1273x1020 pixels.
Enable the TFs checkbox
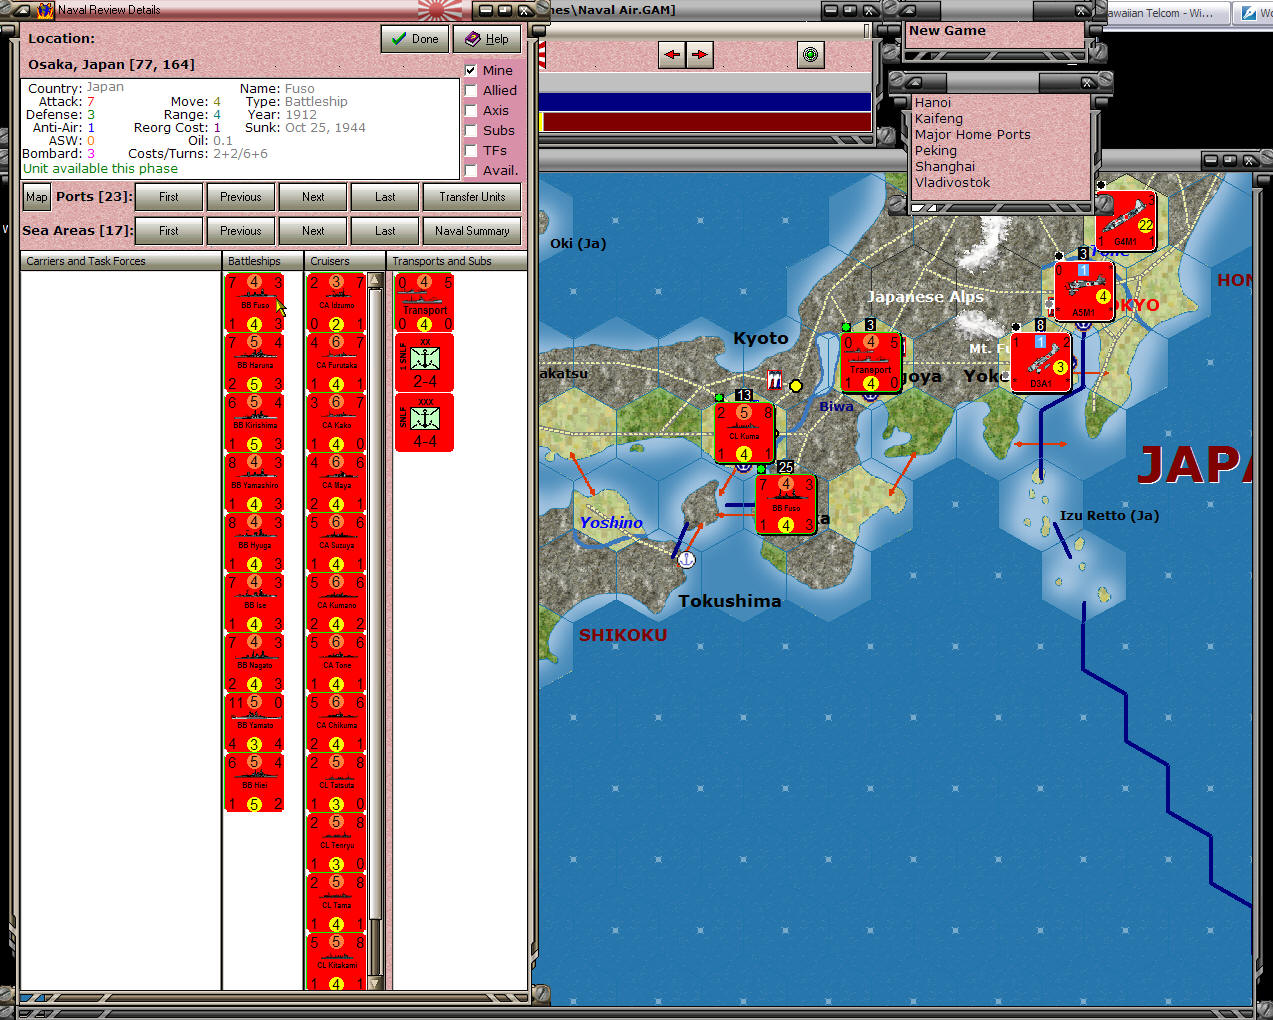coord(471,150)
